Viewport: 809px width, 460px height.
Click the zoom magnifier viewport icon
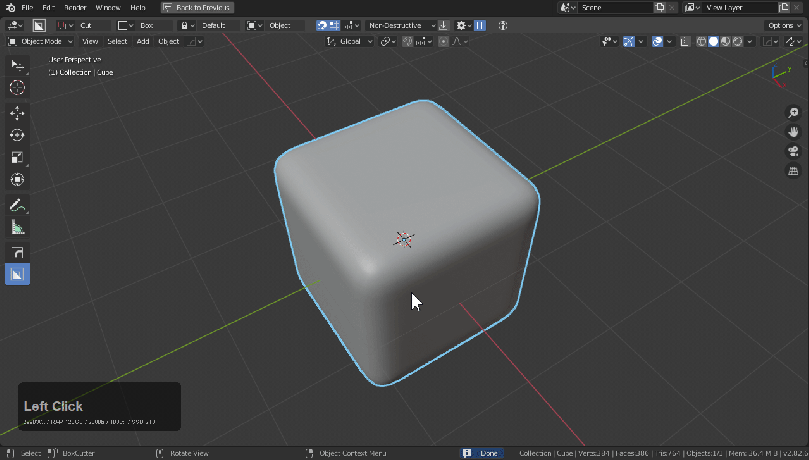tap(793, 113)
